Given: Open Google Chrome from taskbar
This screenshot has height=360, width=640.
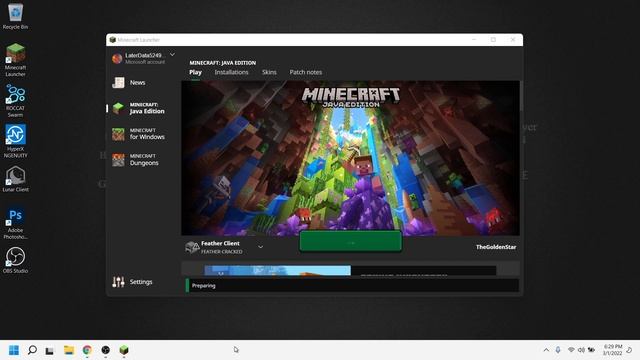Looking at the screenshot, I should [87, 350].
